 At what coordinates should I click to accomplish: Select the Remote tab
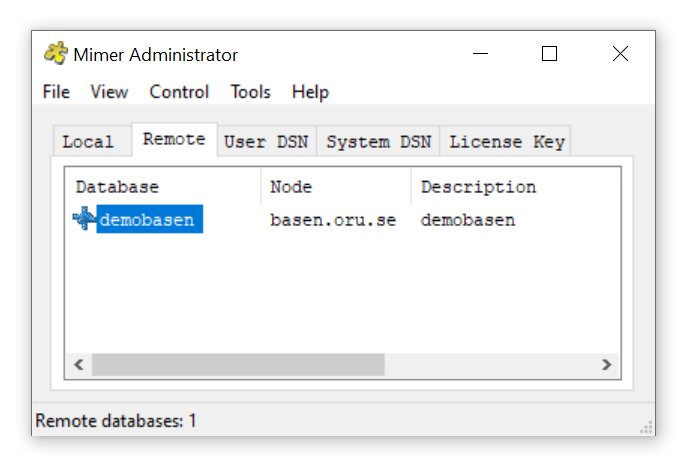coord(174,139)
